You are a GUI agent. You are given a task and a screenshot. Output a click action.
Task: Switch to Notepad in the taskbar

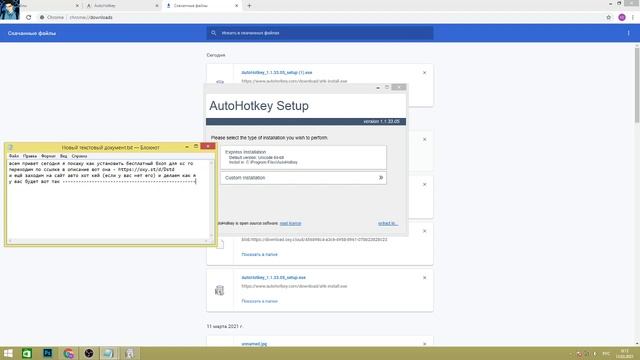click(x=109, y=353)
